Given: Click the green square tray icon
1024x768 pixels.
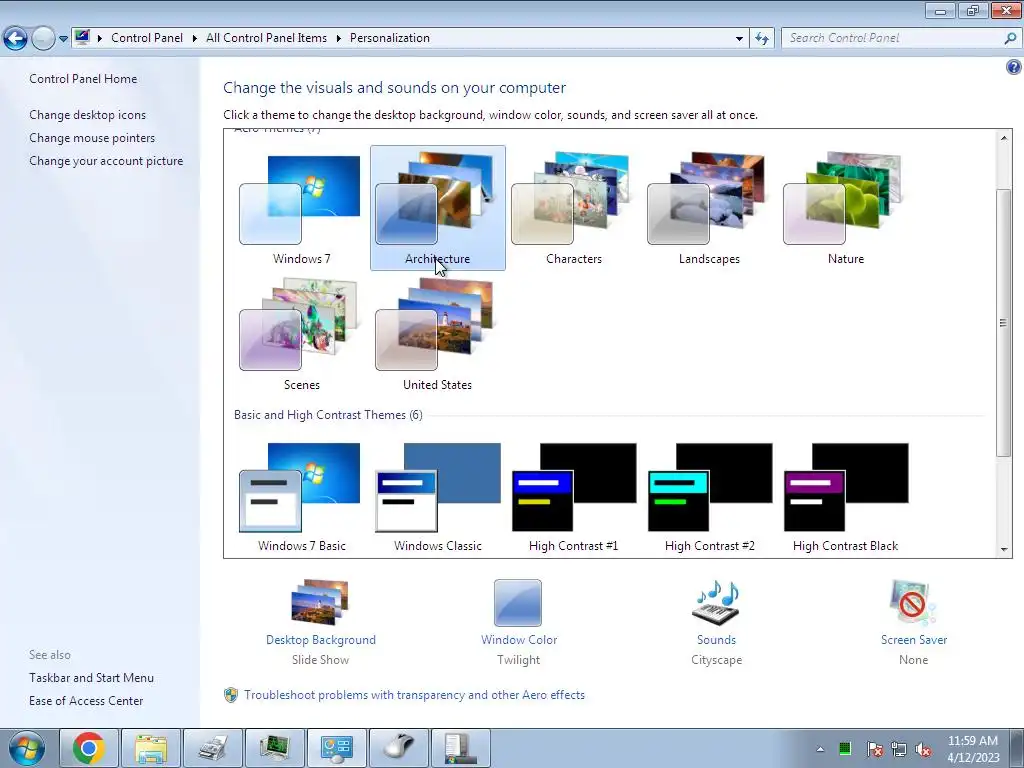Looking at the screenshot, I should [845, 748].
